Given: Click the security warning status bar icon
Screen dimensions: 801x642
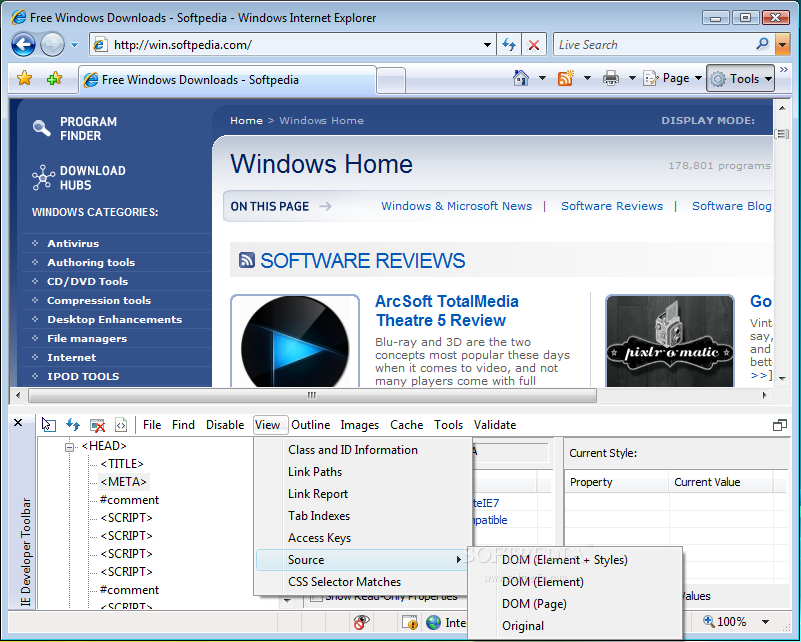Looking at the screenshot, I should point(410,622).
